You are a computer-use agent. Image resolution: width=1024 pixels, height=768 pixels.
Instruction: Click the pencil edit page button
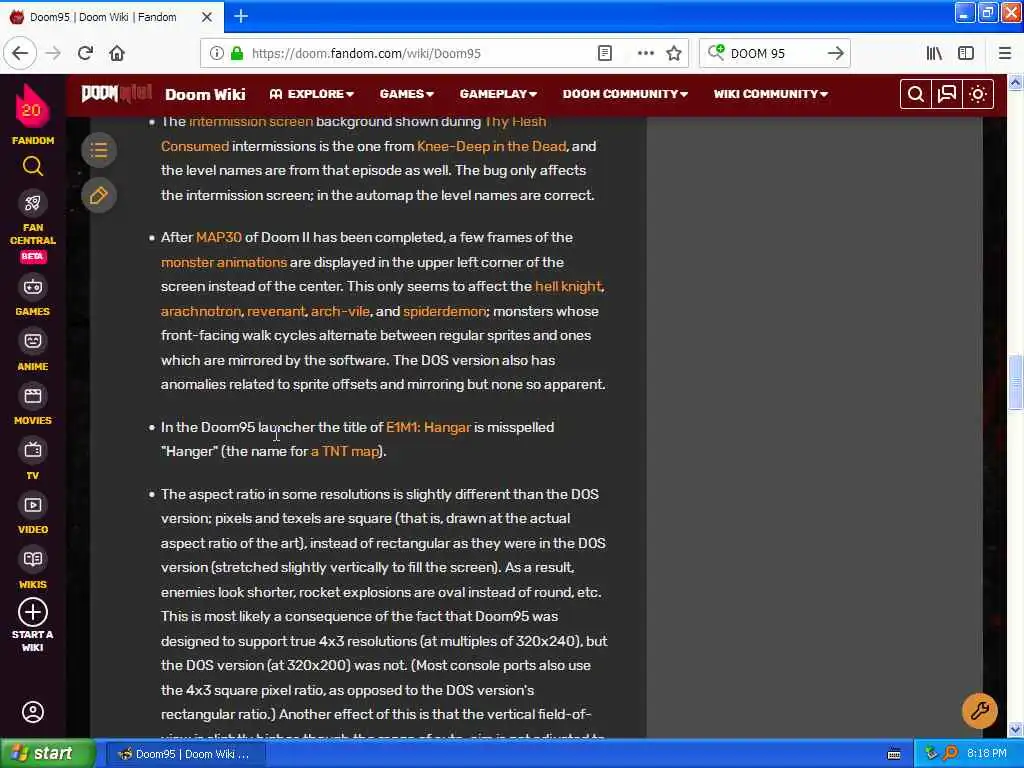tap(99, 195)
